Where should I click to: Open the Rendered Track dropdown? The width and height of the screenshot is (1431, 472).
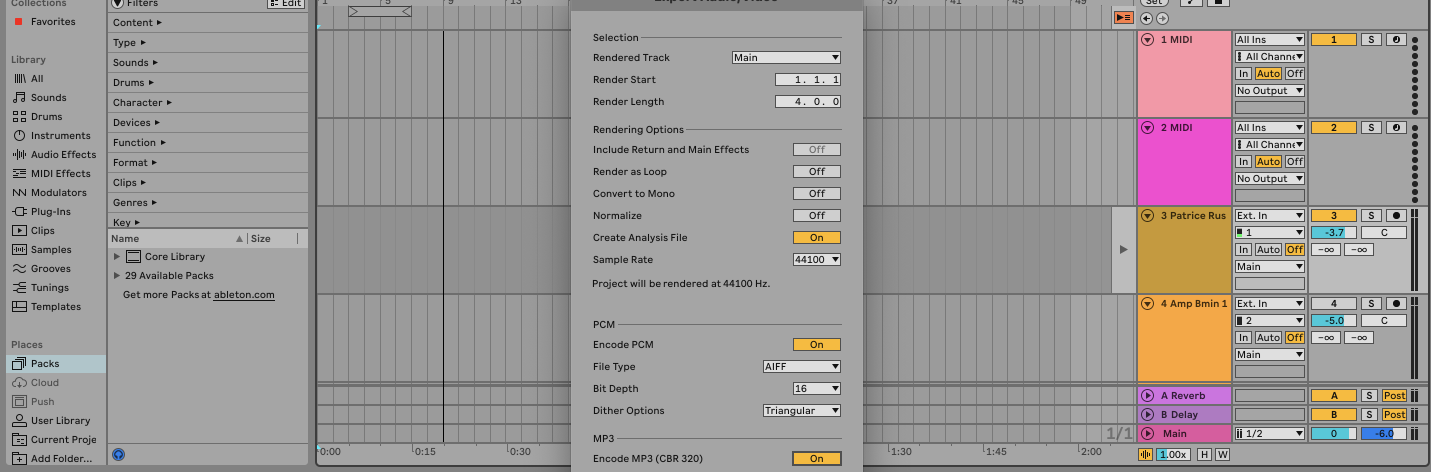(x=786, y=57)
